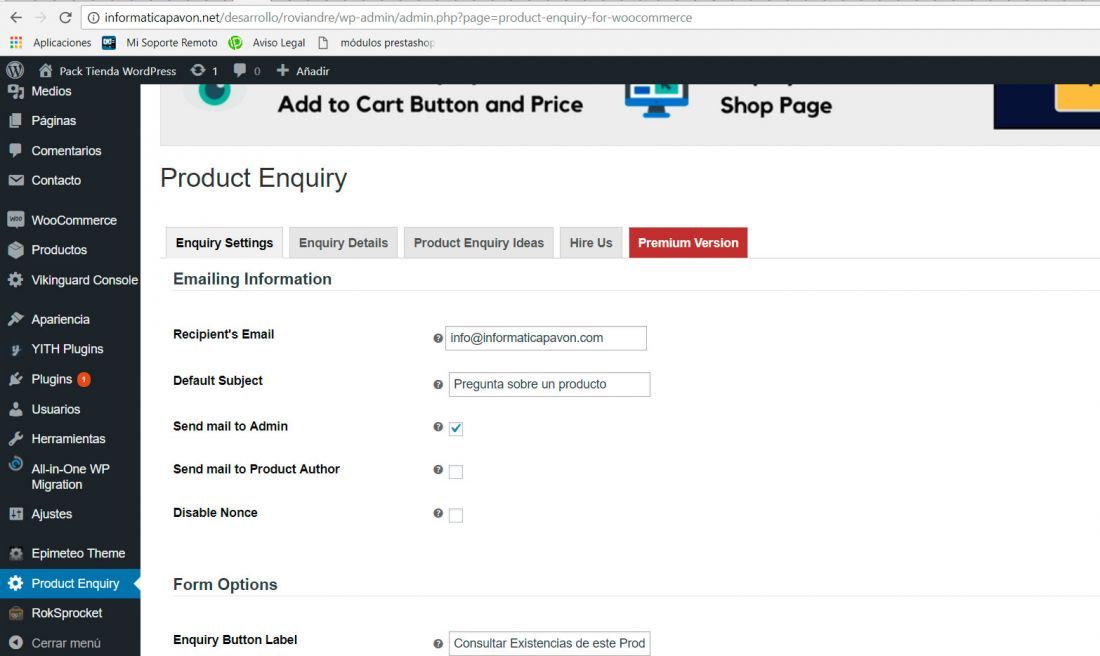Click the Default Subject input field
The image size is (1100, 656).
coord(549,384)
